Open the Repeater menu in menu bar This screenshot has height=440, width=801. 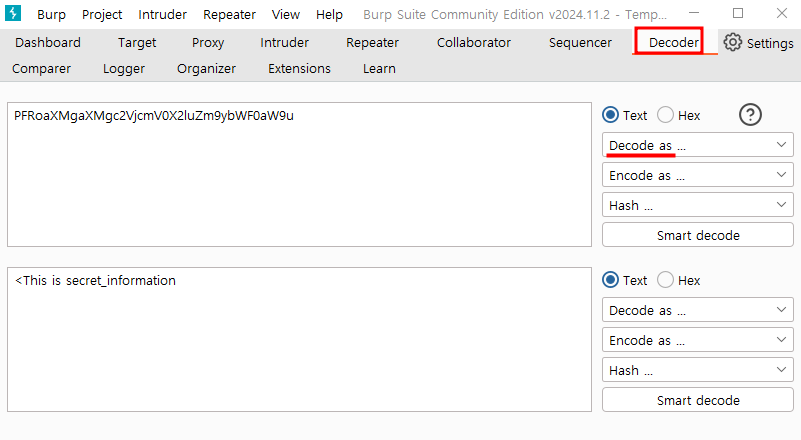pos(229,14)
